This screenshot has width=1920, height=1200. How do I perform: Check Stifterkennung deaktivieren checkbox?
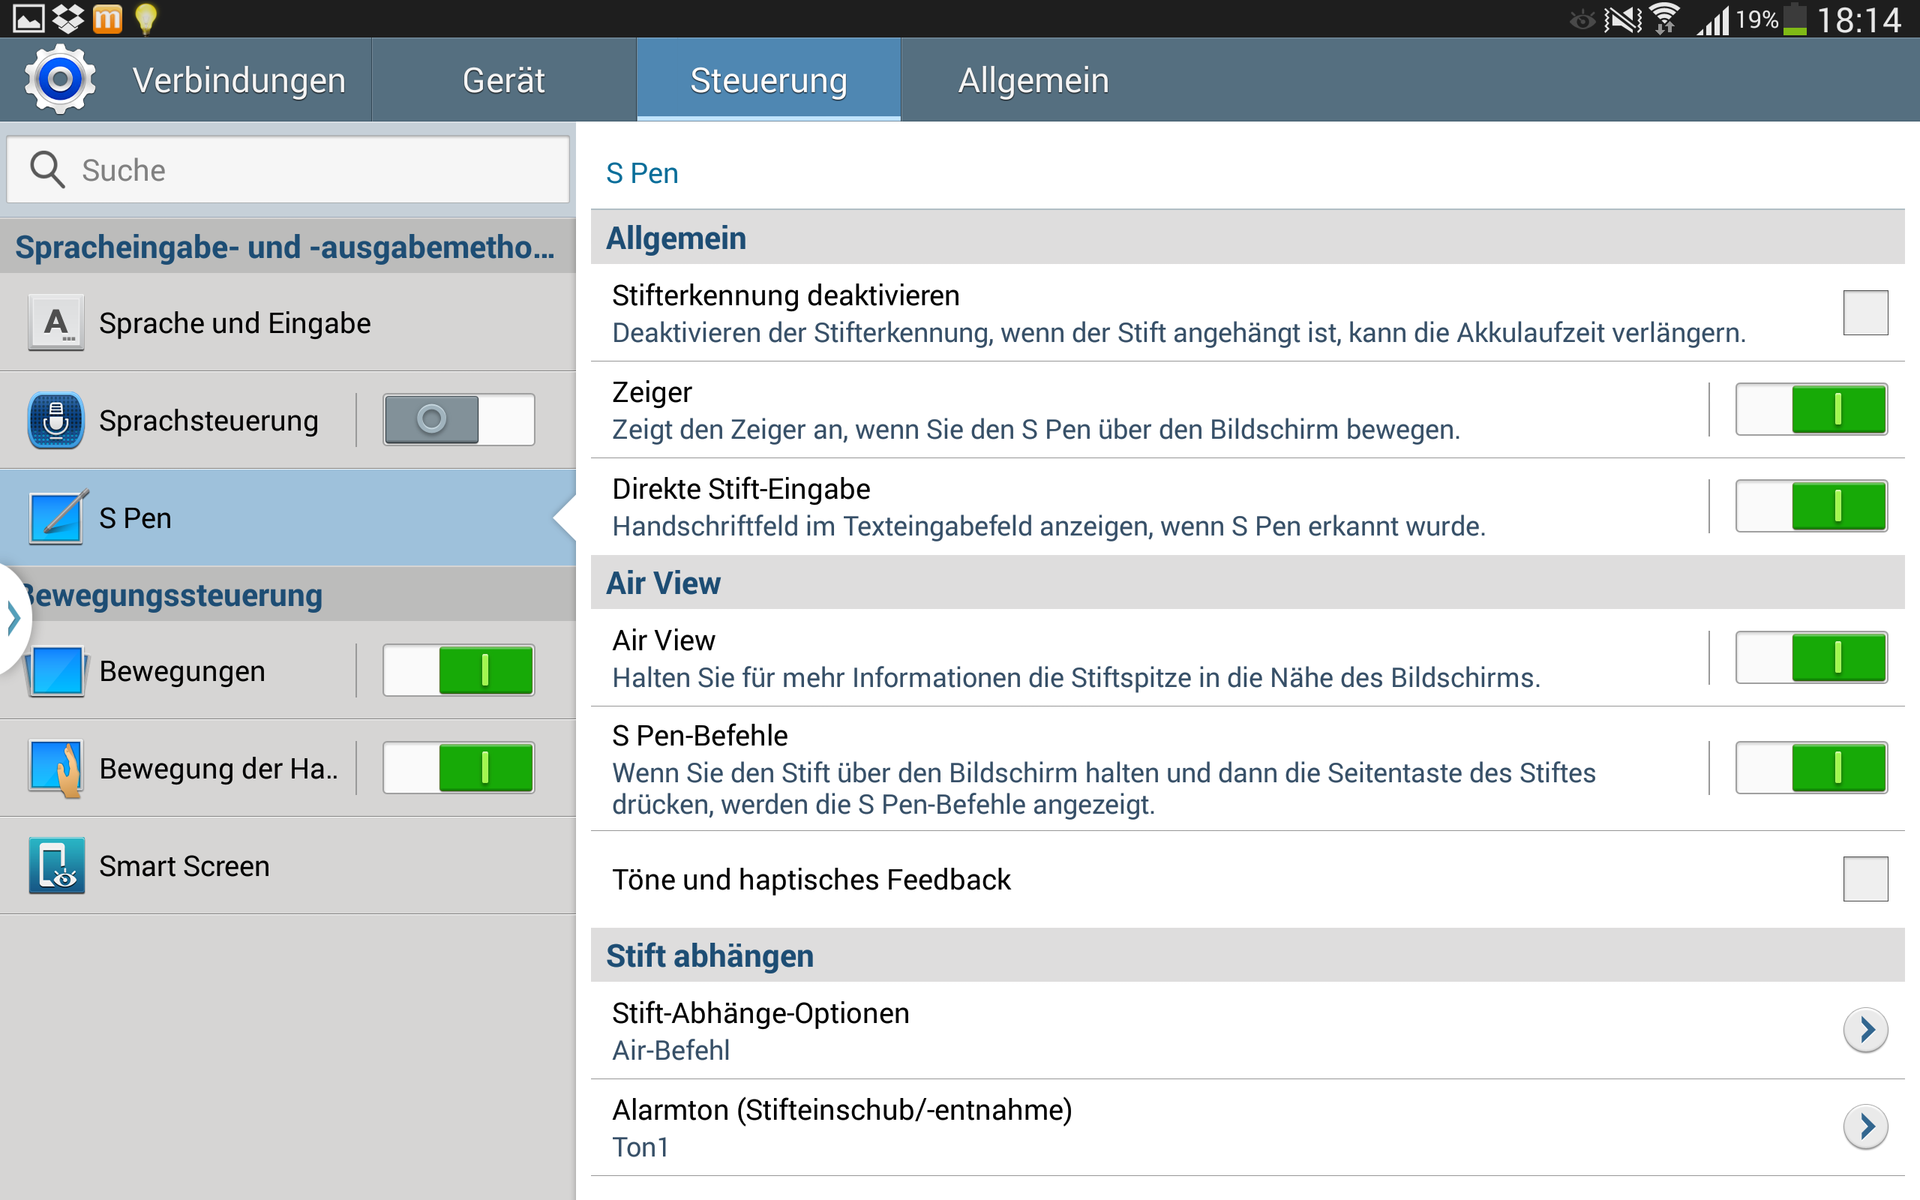click(1865, 313)
